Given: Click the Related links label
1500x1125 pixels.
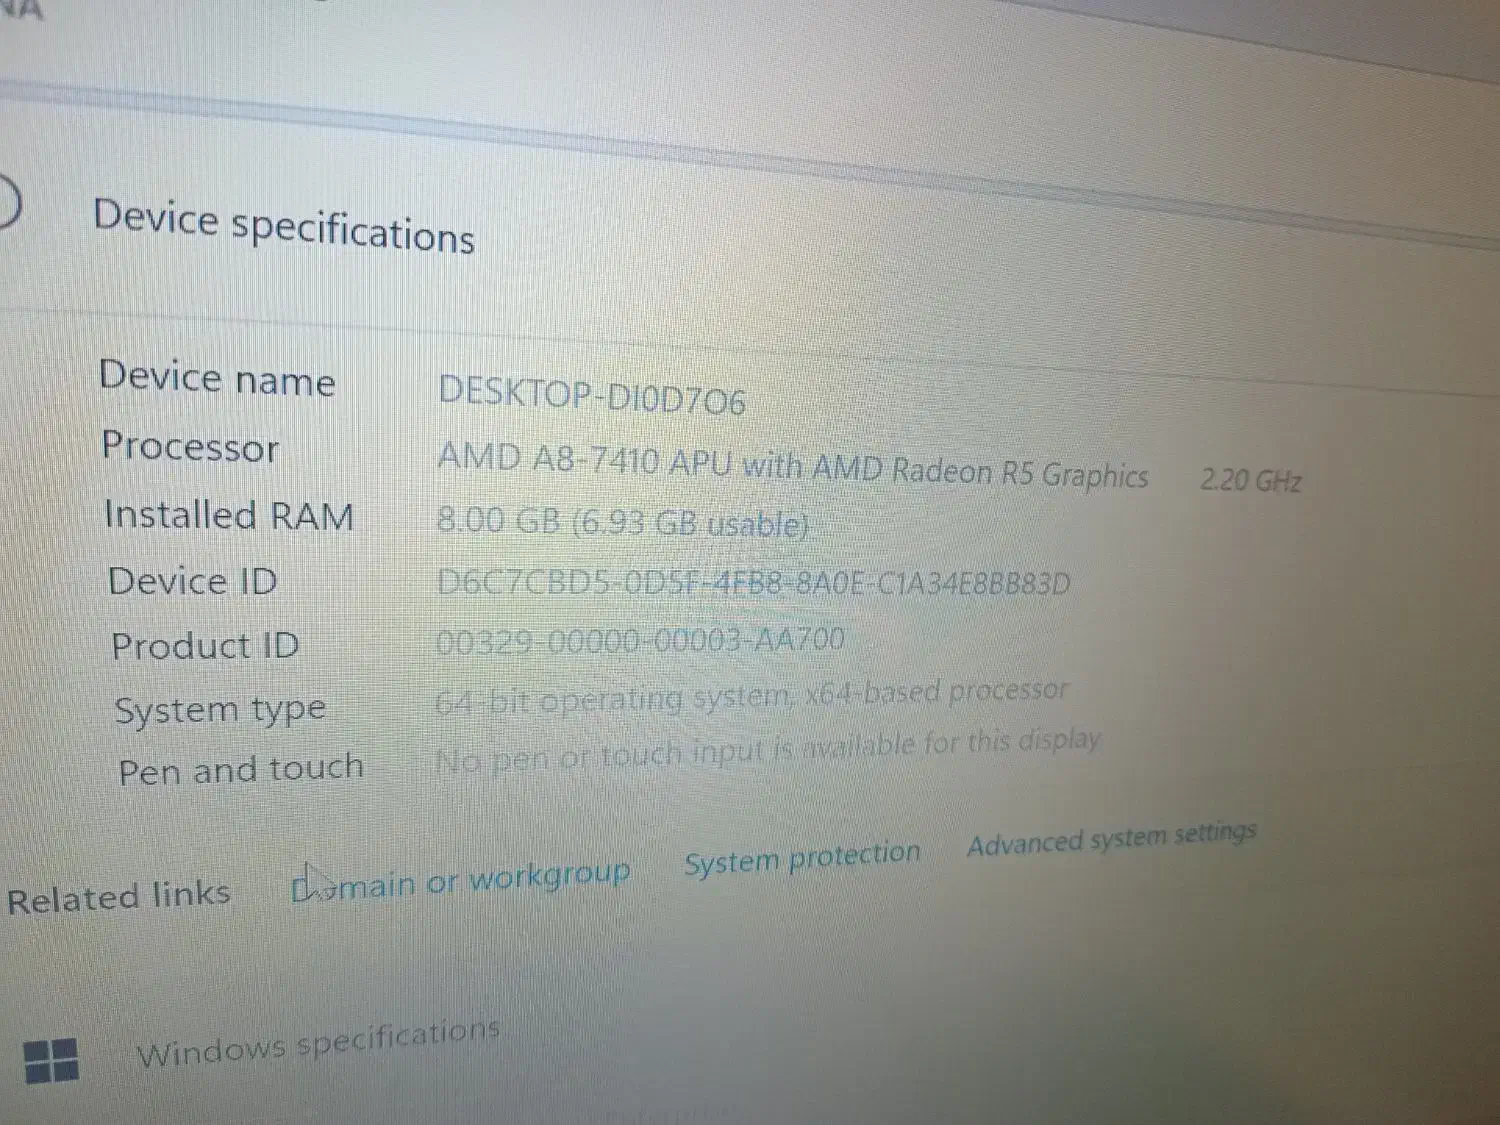Looking at the screenshot, I should tap(119, 896).
